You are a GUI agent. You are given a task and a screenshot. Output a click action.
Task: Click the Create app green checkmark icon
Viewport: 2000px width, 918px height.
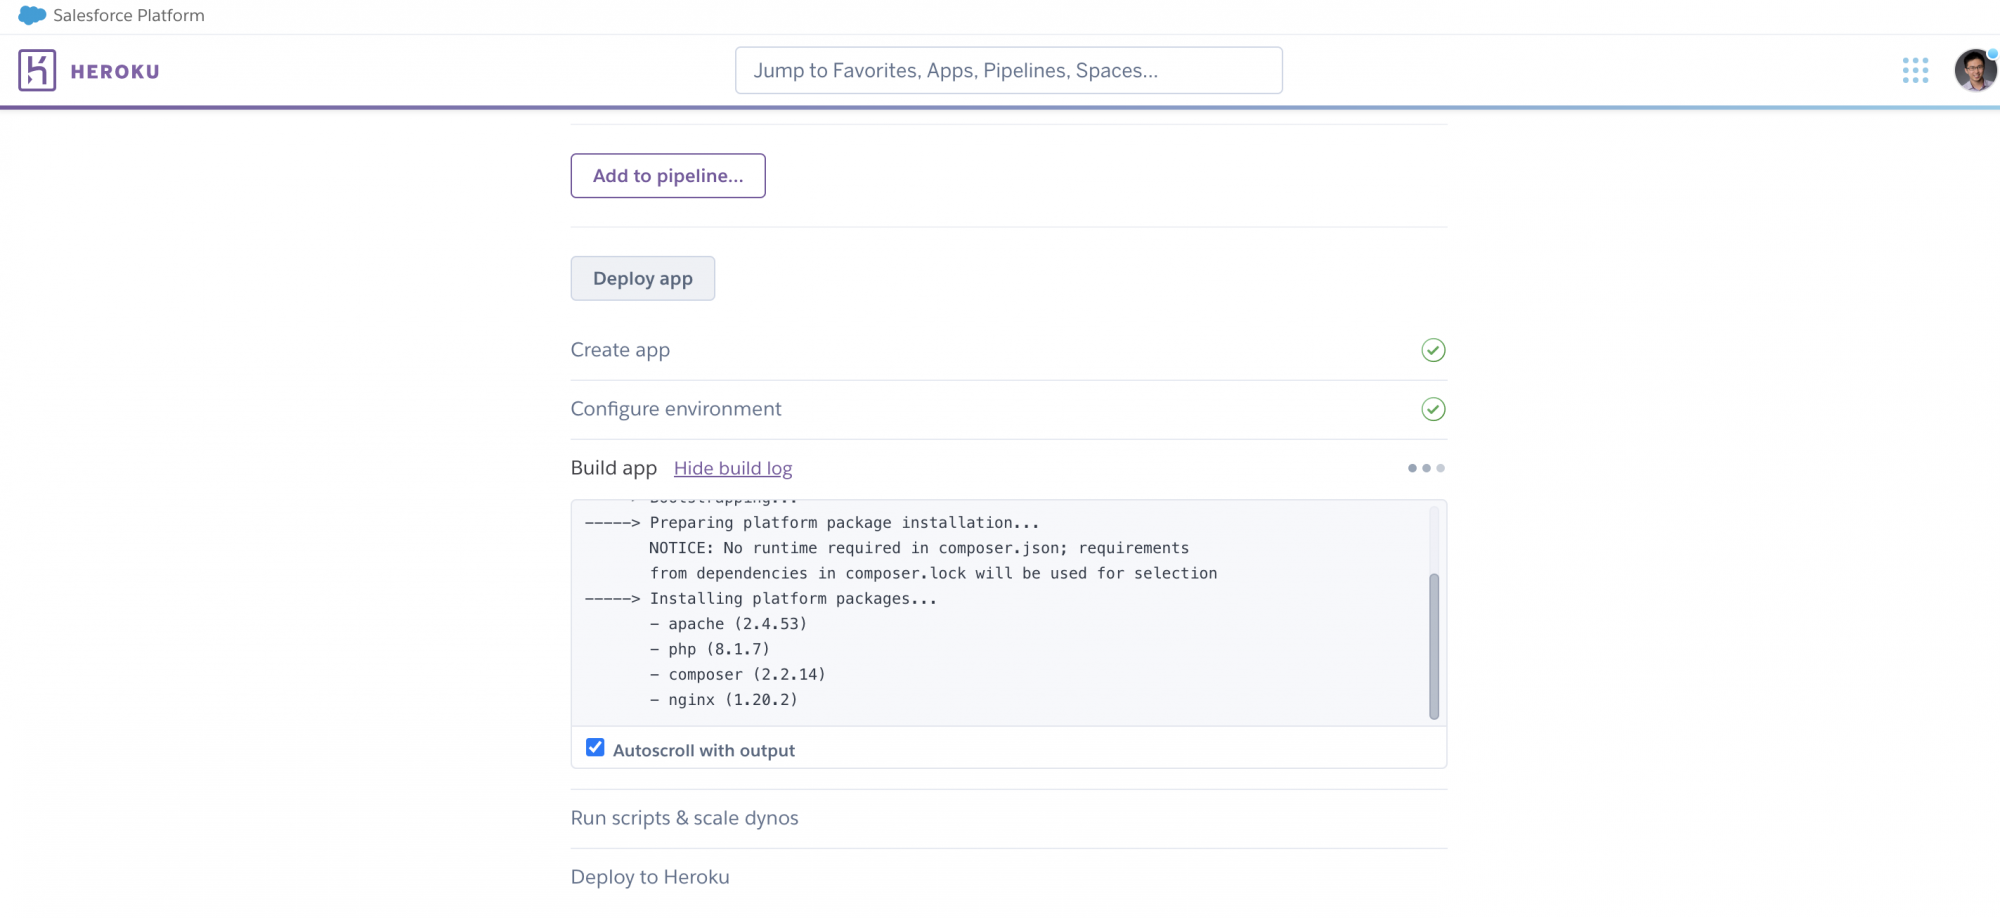[x=1433, y=350]
